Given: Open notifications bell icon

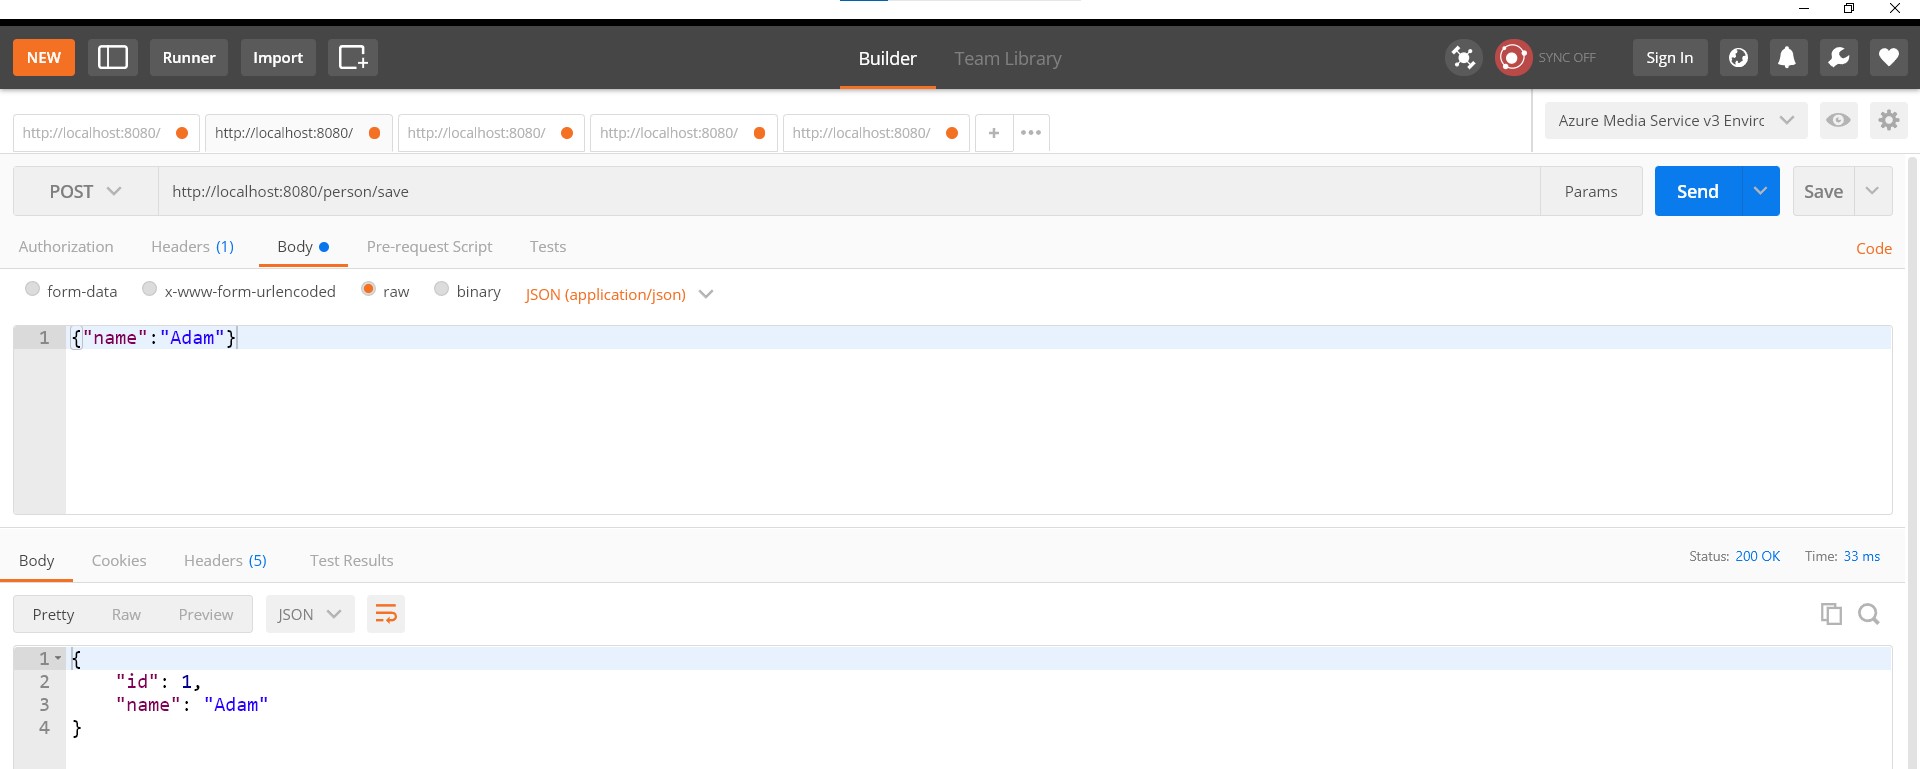Looking at the screenshot, I should (1787, 57).
